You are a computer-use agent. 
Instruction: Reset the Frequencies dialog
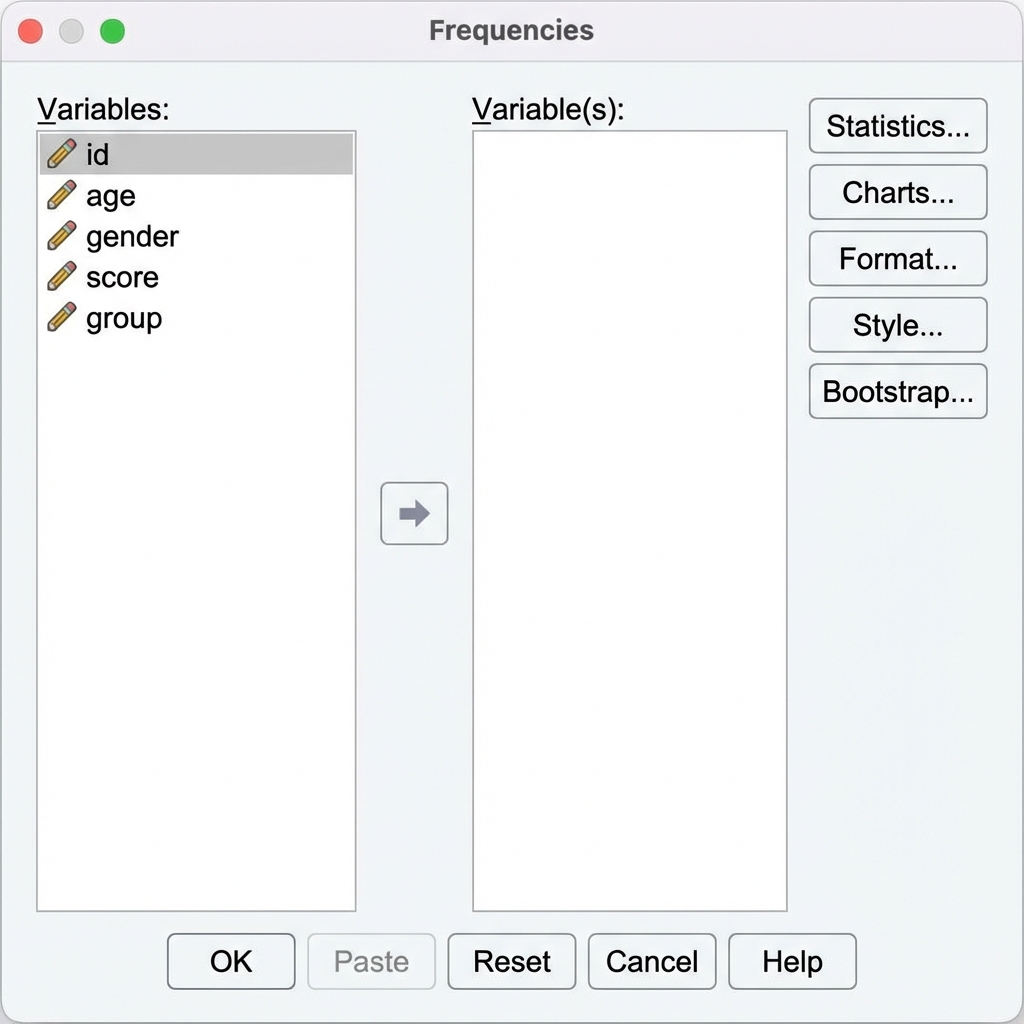coord(512,961)
